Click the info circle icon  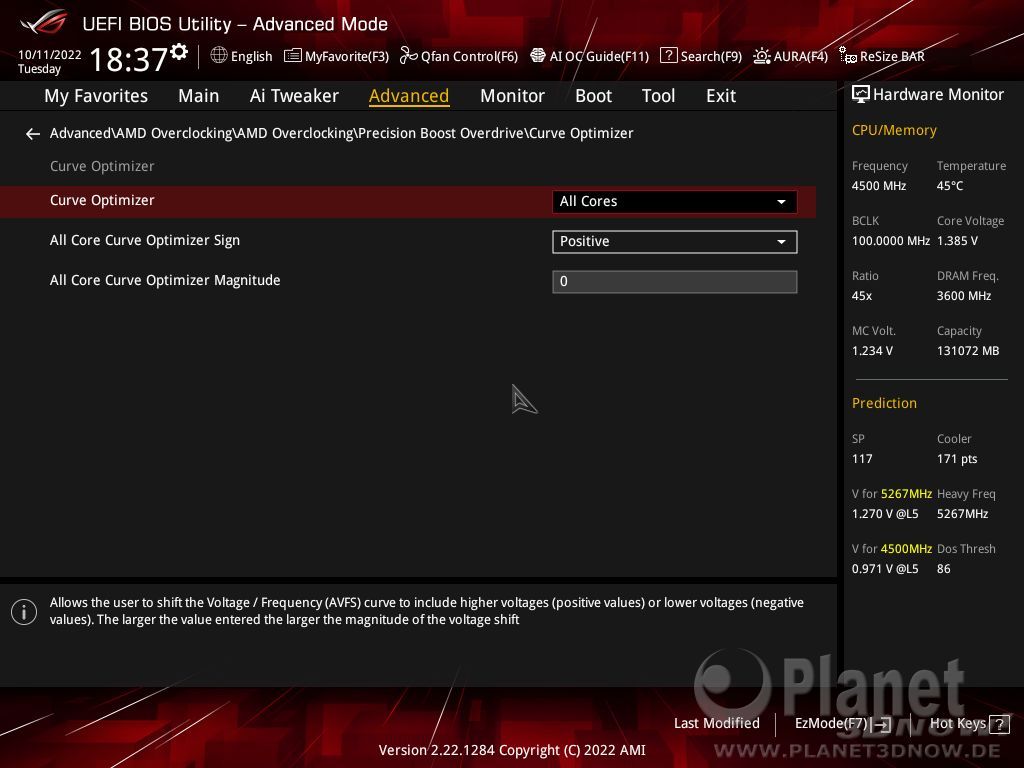click(x=24, y=612)
